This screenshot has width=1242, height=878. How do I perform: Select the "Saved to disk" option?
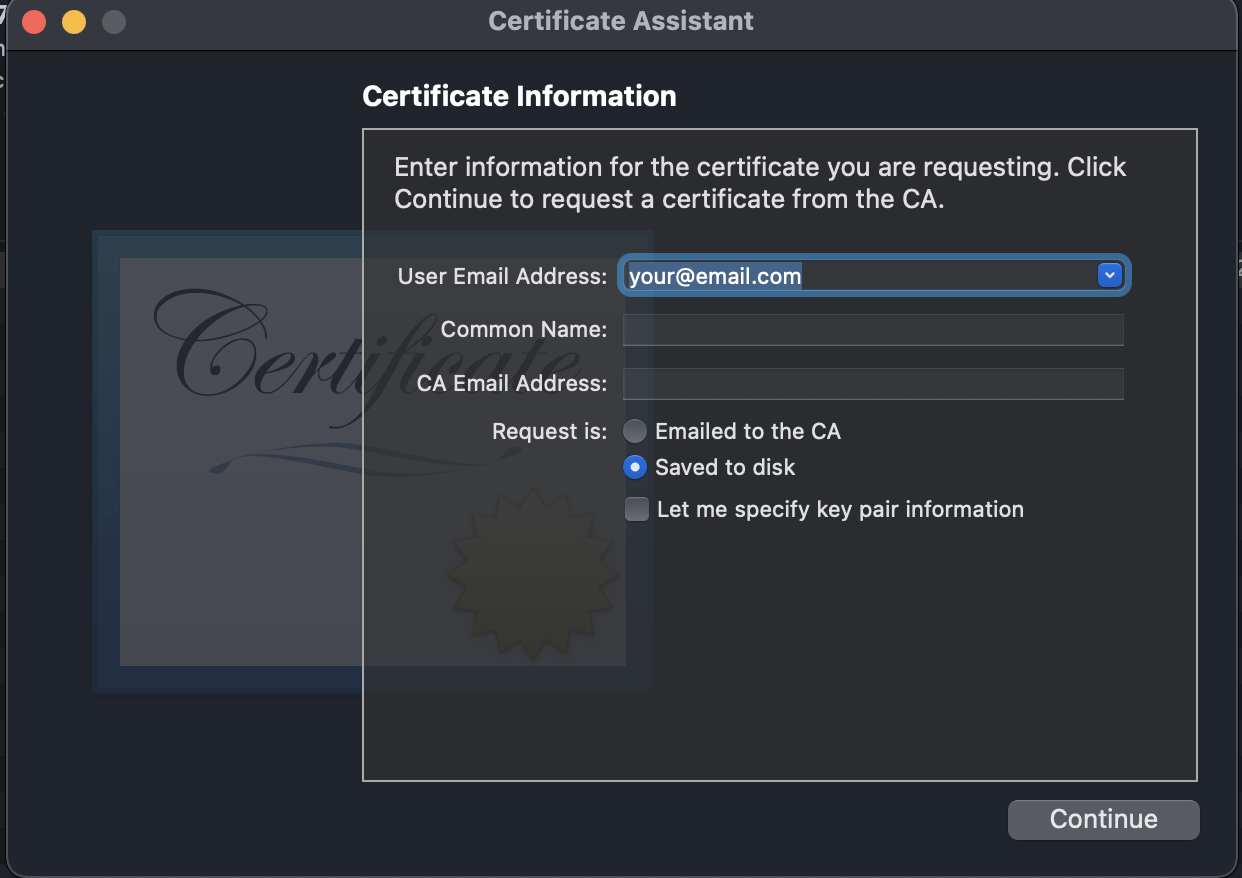[635, 467]
